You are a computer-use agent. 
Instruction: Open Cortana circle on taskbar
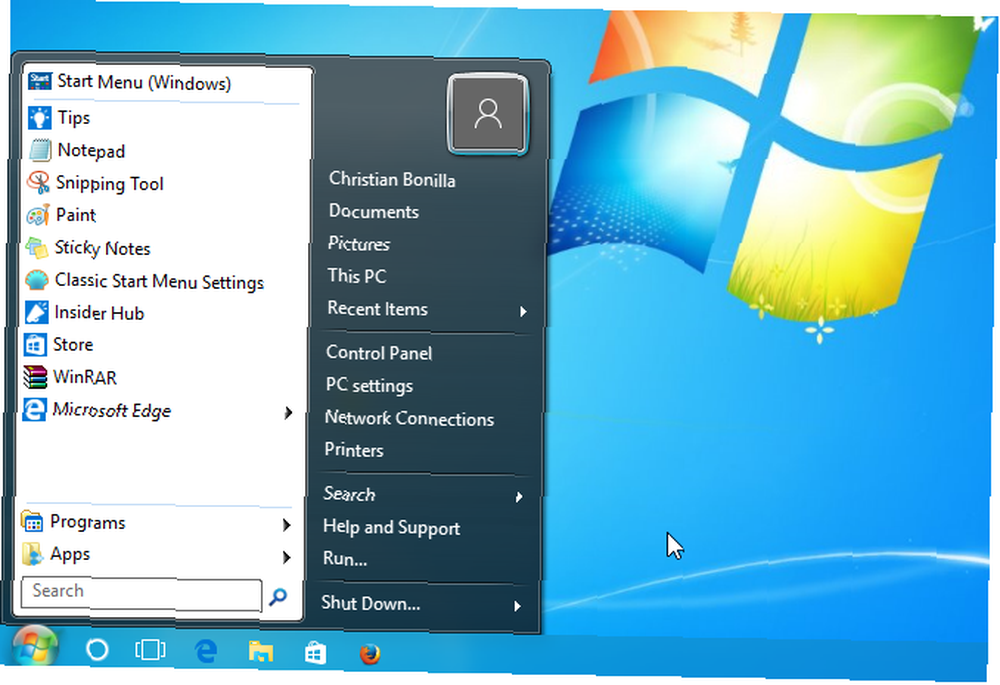click(97, 650)
